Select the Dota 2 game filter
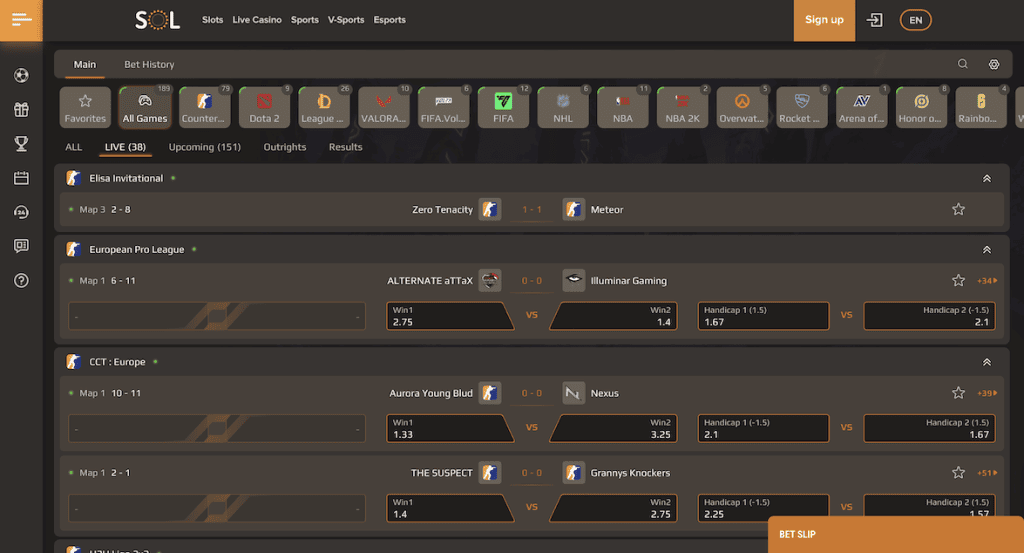This screenshot has height=553, width=1024. point(264,107)
